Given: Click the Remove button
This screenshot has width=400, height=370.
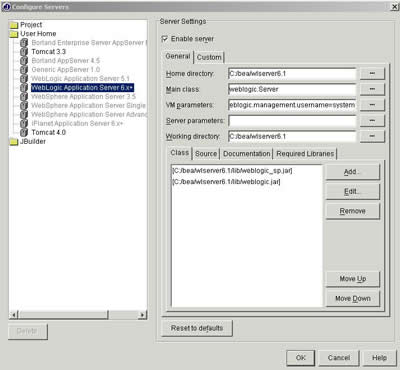Looking at the screenshot, I should tap(352, 211).
